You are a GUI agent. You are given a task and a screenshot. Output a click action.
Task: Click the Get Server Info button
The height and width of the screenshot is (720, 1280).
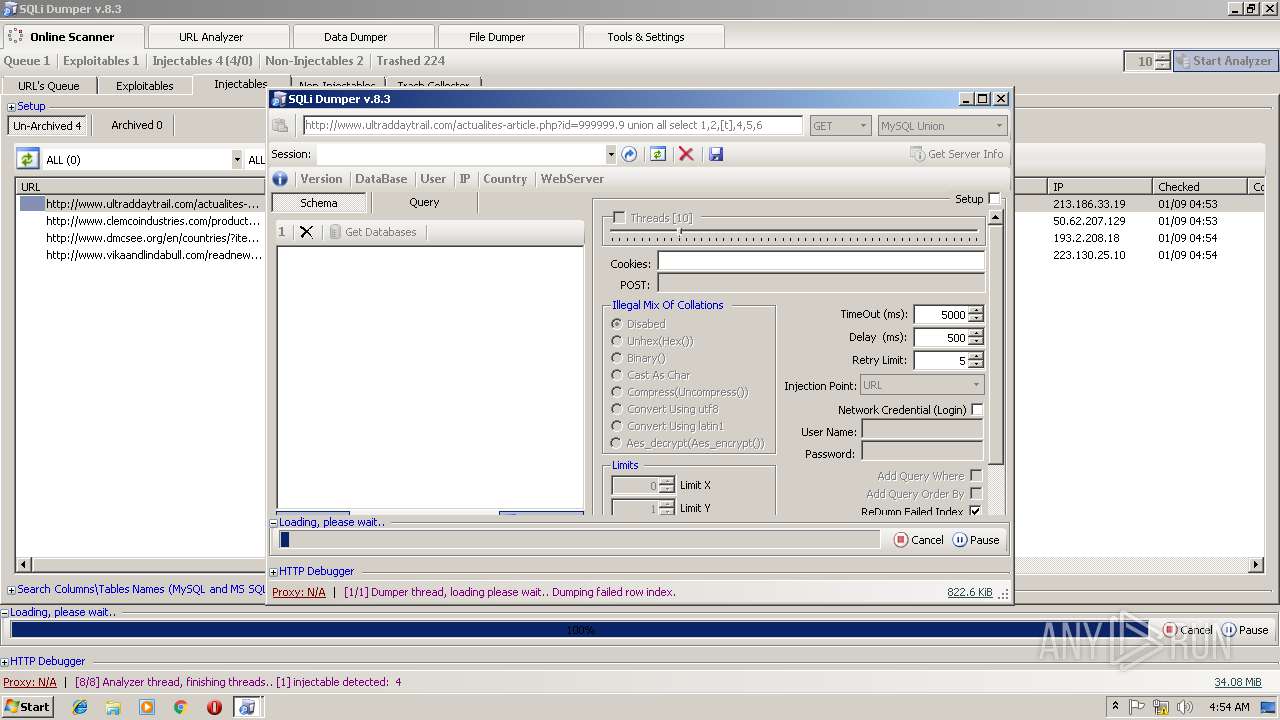coord(956,154)
